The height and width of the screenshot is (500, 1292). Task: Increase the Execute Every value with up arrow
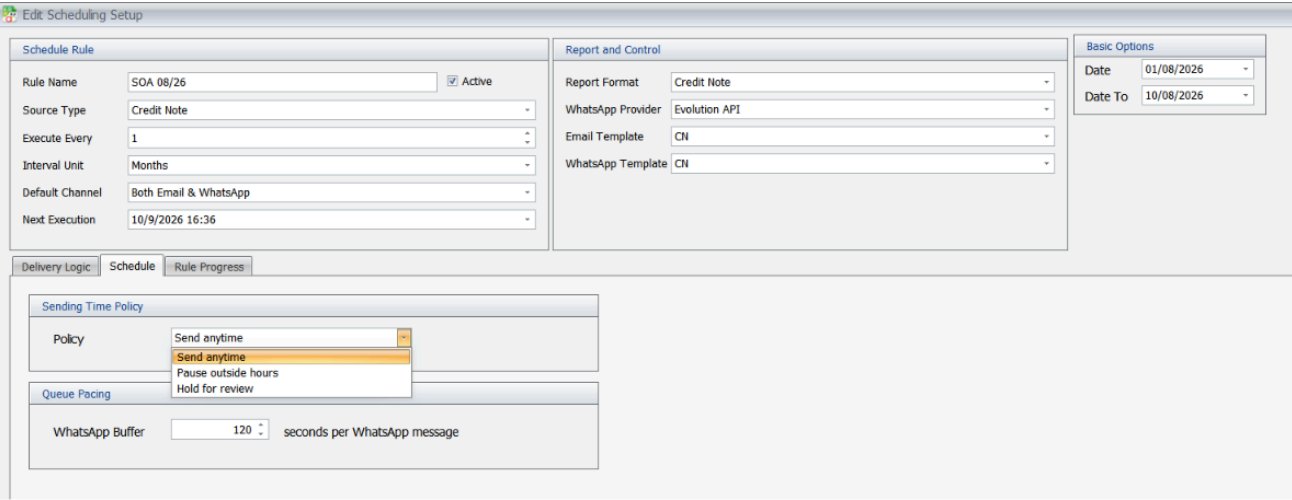point(528,134)
